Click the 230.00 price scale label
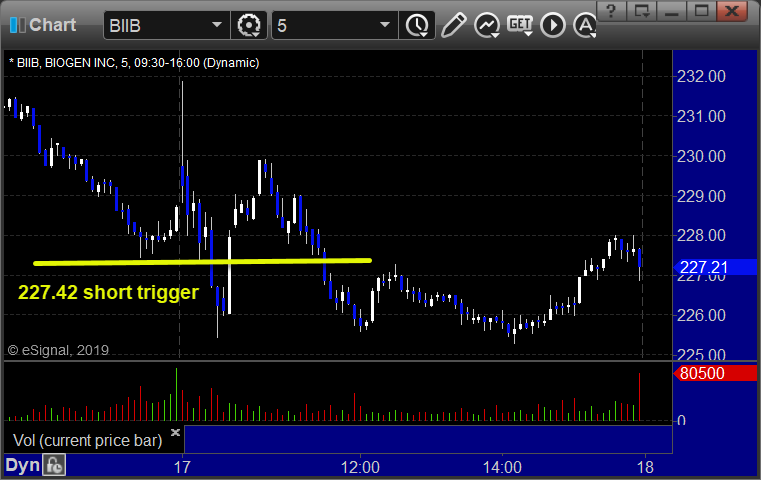761x480 pixels. pos(701,156)
